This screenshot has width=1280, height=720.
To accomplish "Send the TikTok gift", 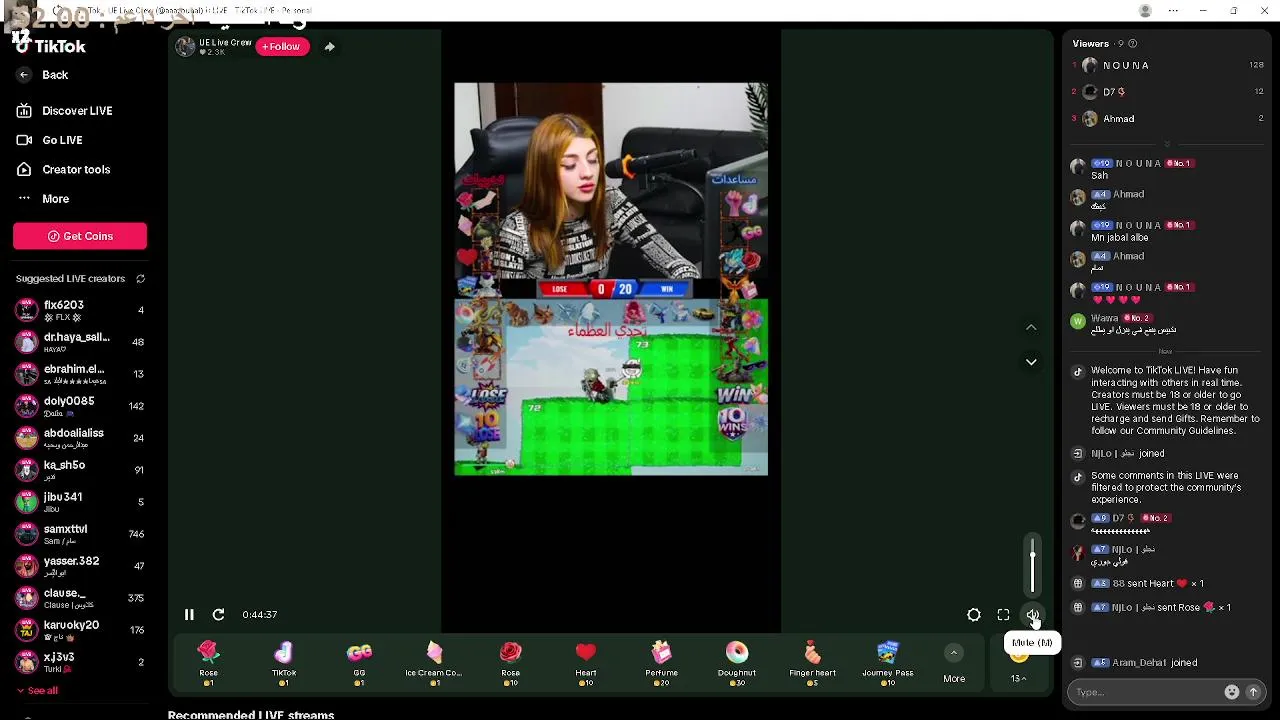I will click(x=284, y=664).
